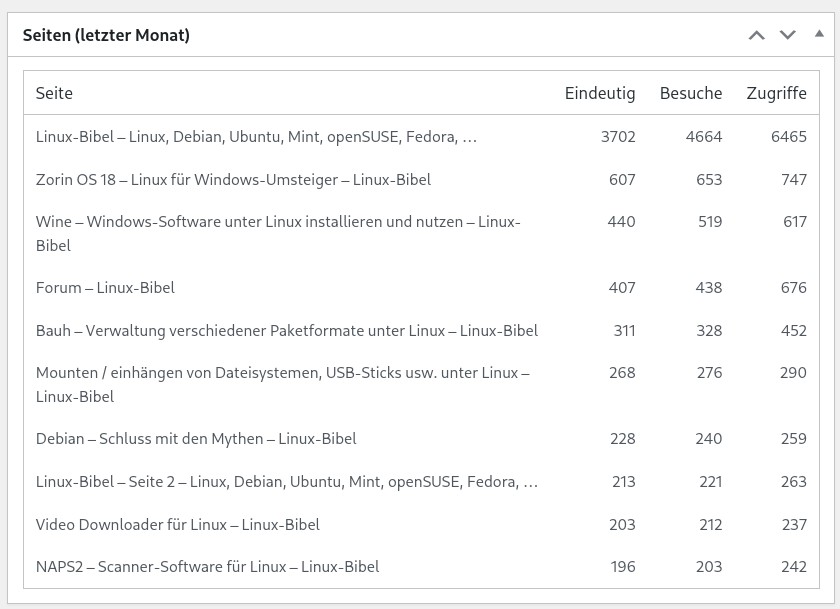Click the Linux-Bibel – Seite 2 entry

click(x=287, y=482)
